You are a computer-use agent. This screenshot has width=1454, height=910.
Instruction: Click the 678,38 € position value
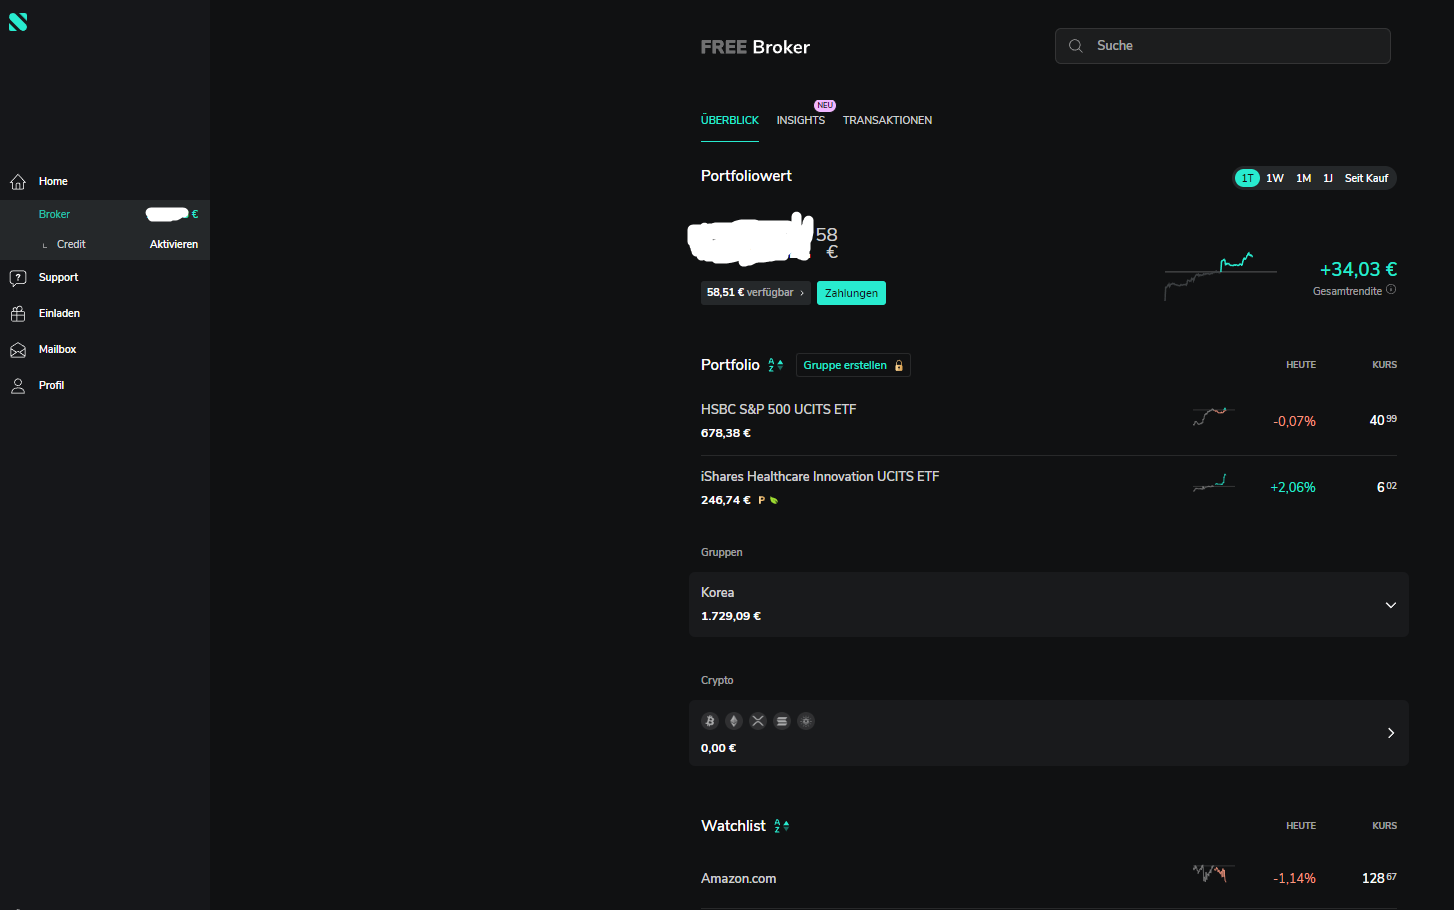pyautogui.click(x=726, y=433)
